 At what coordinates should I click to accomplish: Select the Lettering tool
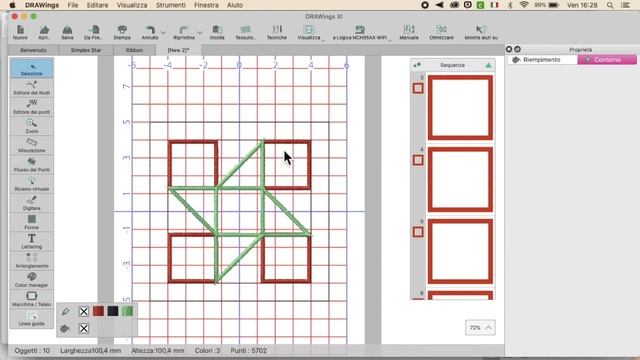coord(31,241)
